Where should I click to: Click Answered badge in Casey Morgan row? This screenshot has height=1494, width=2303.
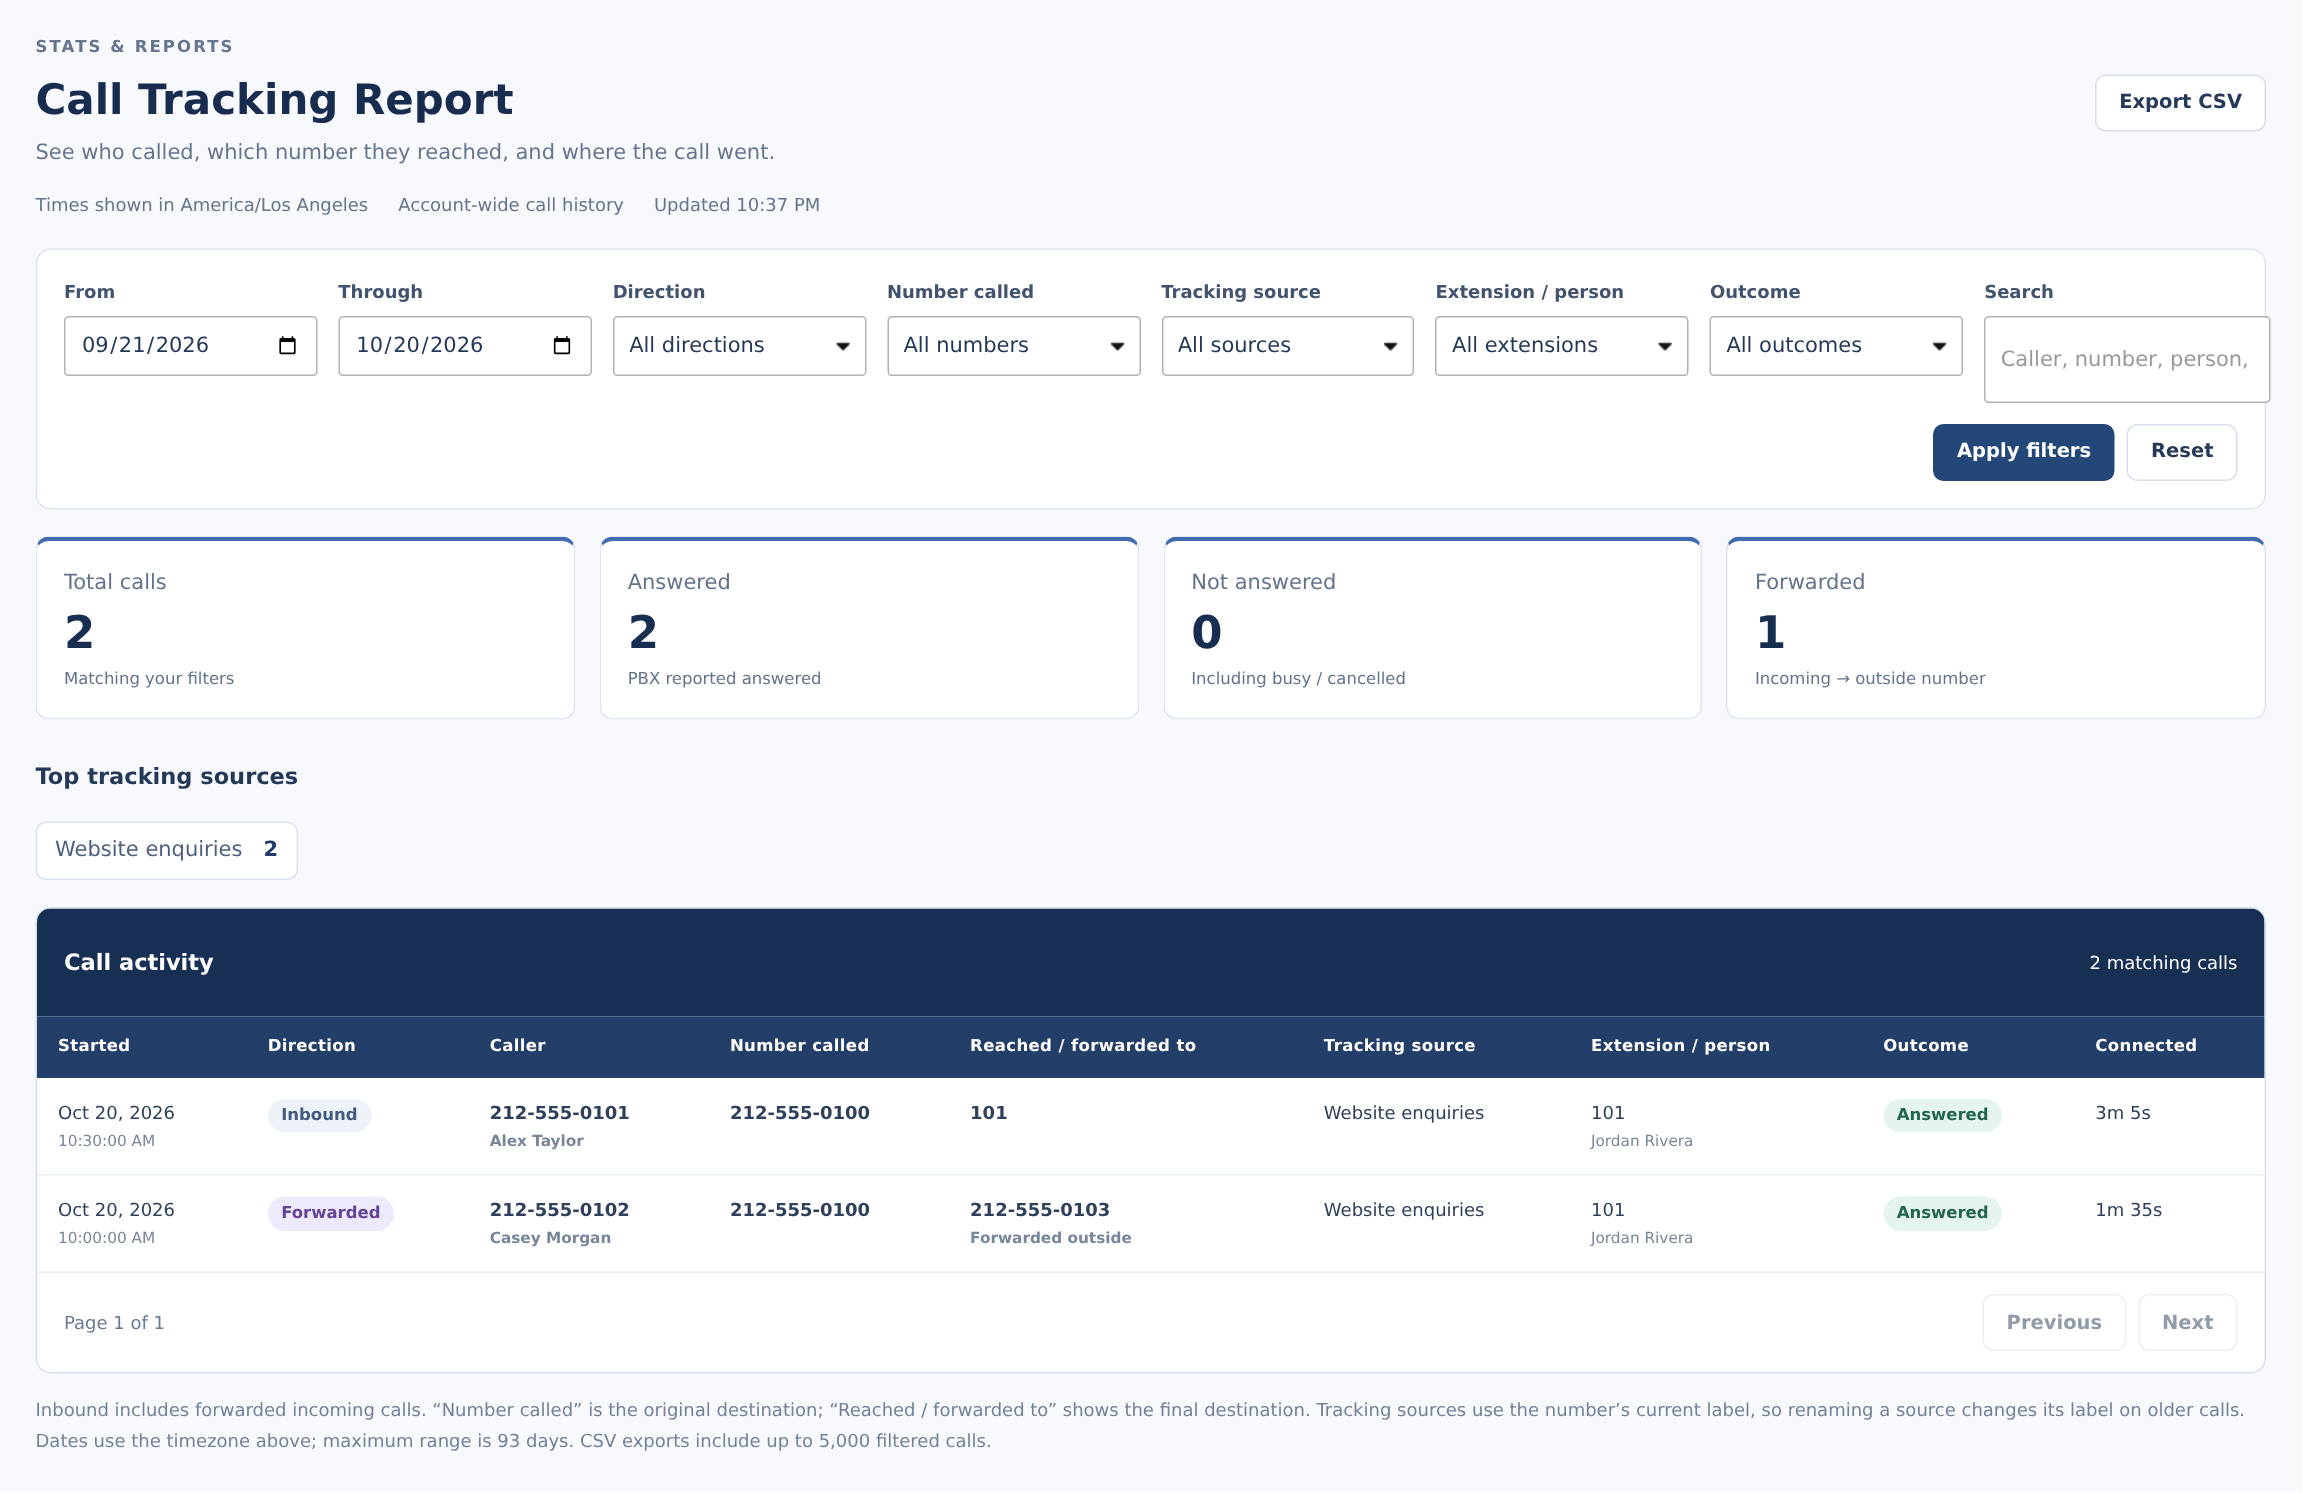(x=1941, y=1213)
